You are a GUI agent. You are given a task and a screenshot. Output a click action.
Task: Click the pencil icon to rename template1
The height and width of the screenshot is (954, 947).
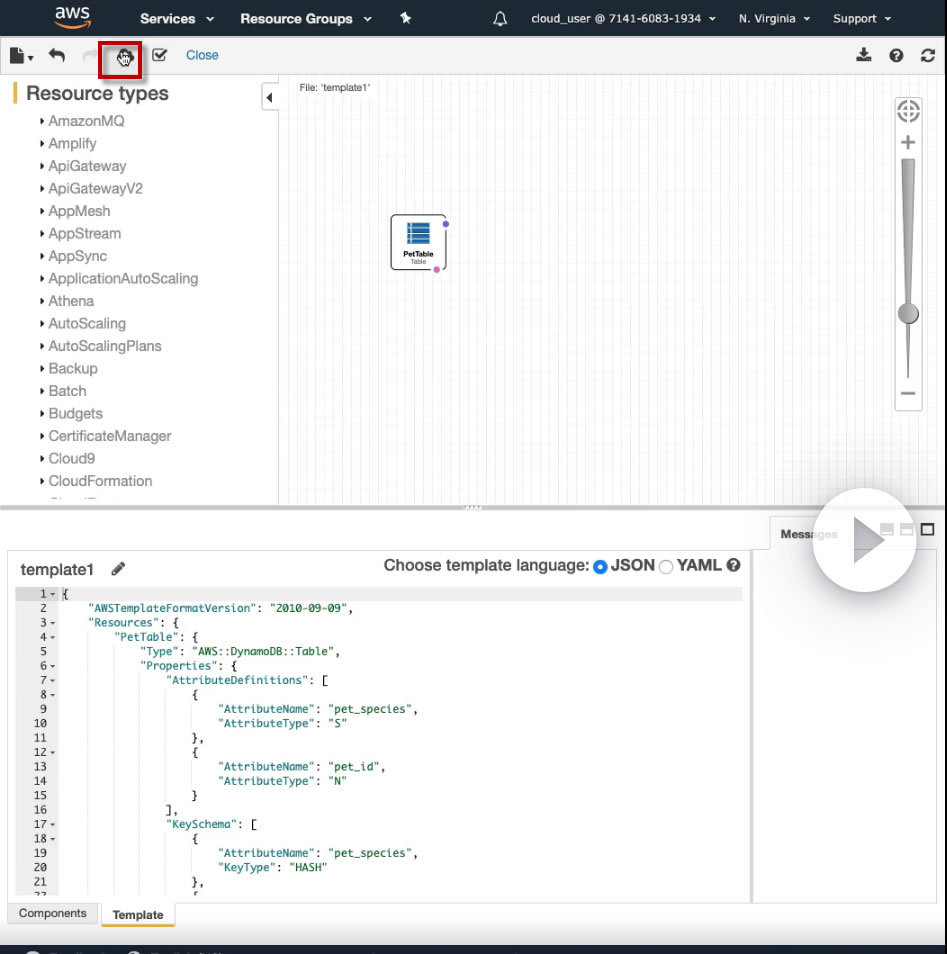[x=118, y=569]
